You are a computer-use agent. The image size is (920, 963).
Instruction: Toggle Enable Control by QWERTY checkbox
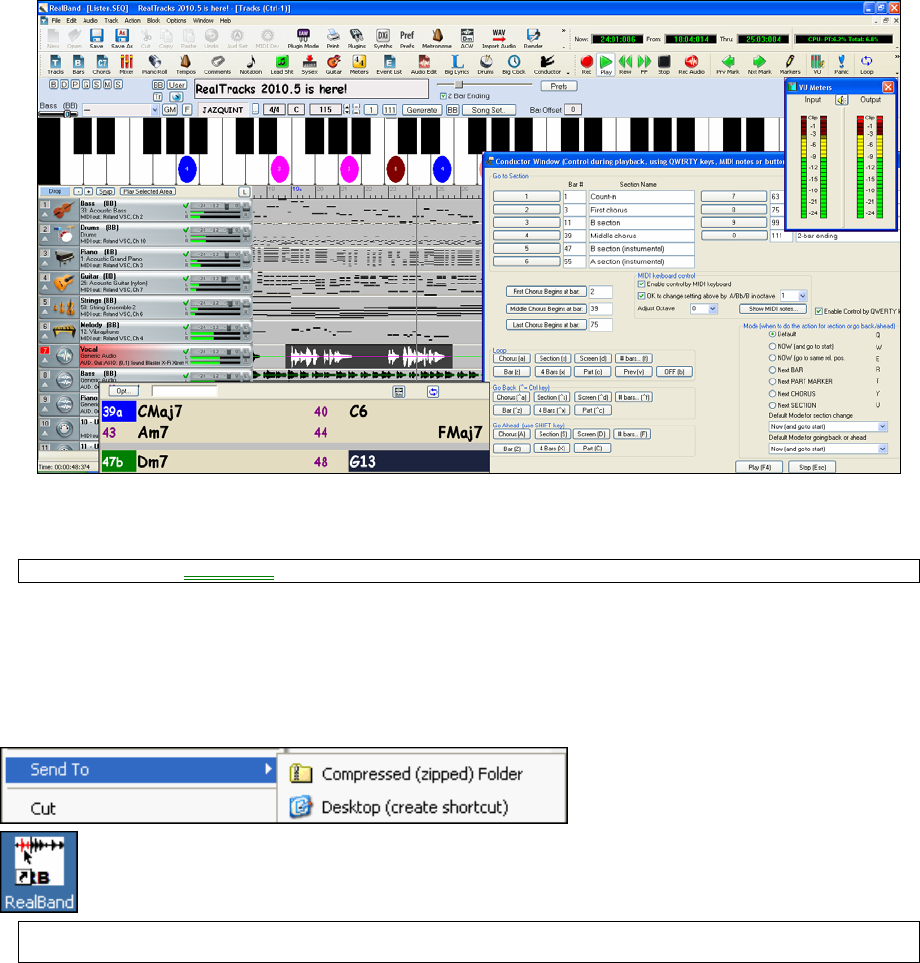click(819, 311)
